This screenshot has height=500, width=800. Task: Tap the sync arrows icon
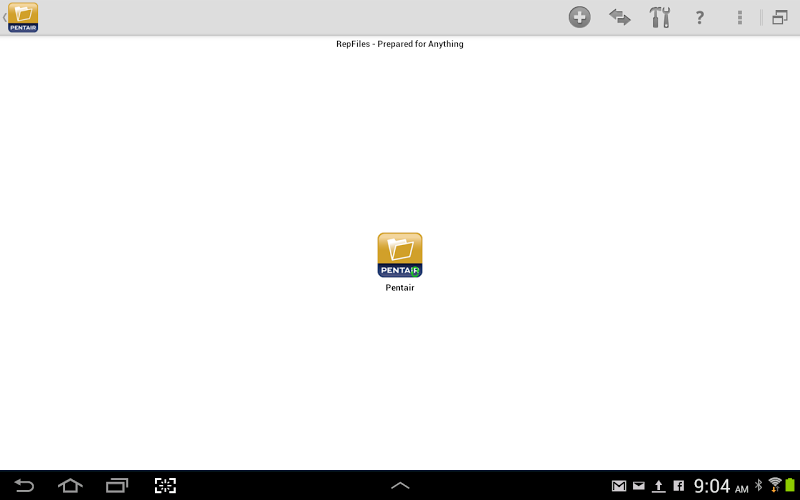click(x=619, y=17)
